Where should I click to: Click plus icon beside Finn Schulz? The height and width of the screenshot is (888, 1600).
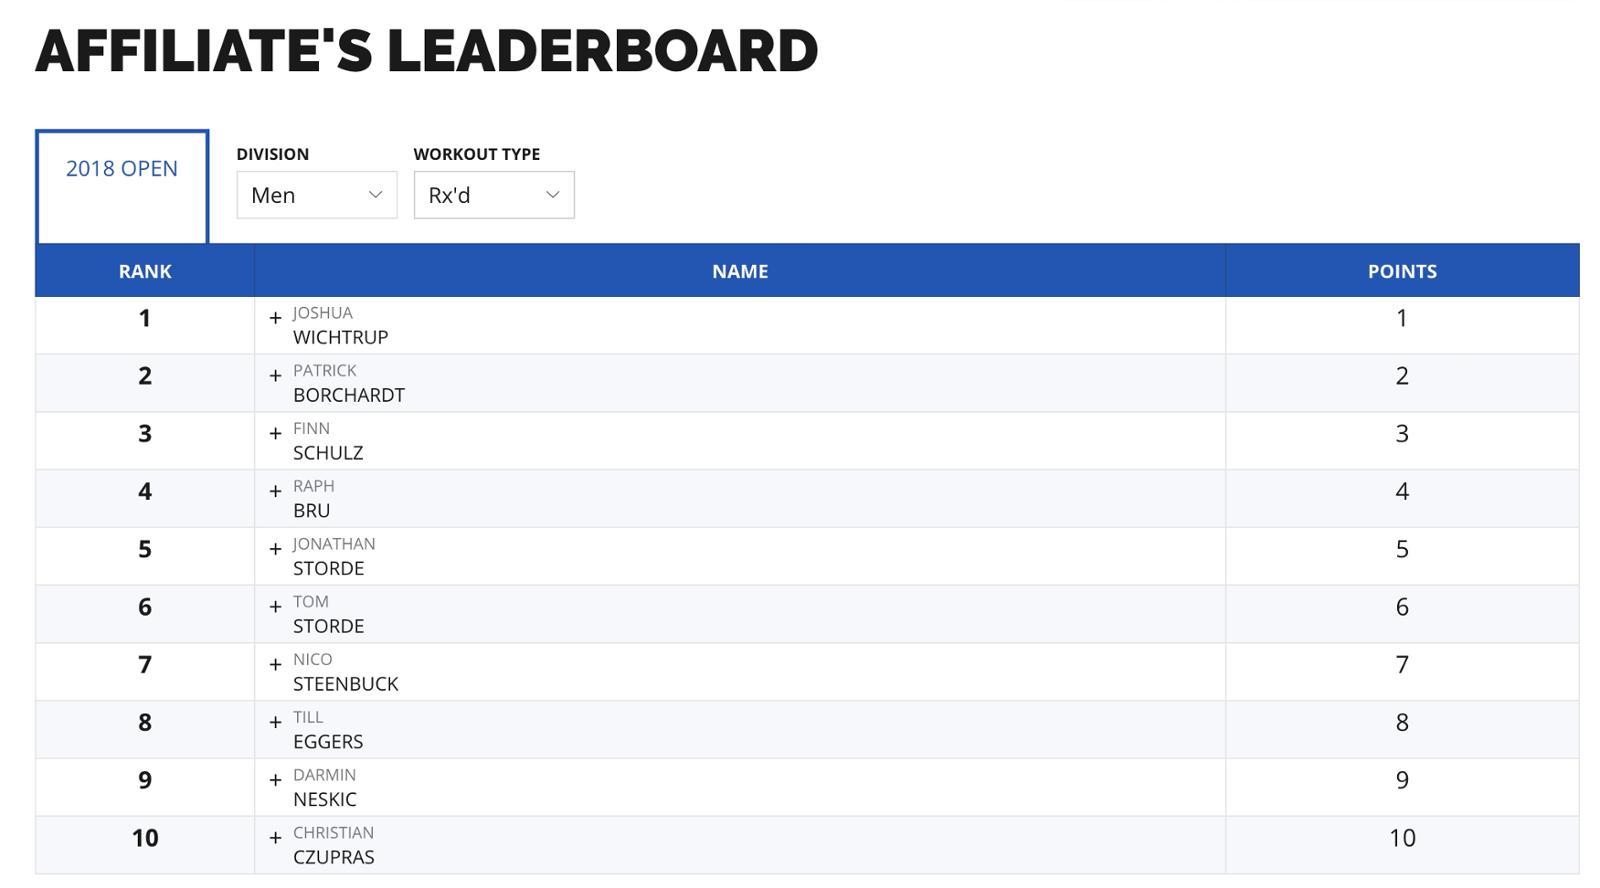point(275,434)
